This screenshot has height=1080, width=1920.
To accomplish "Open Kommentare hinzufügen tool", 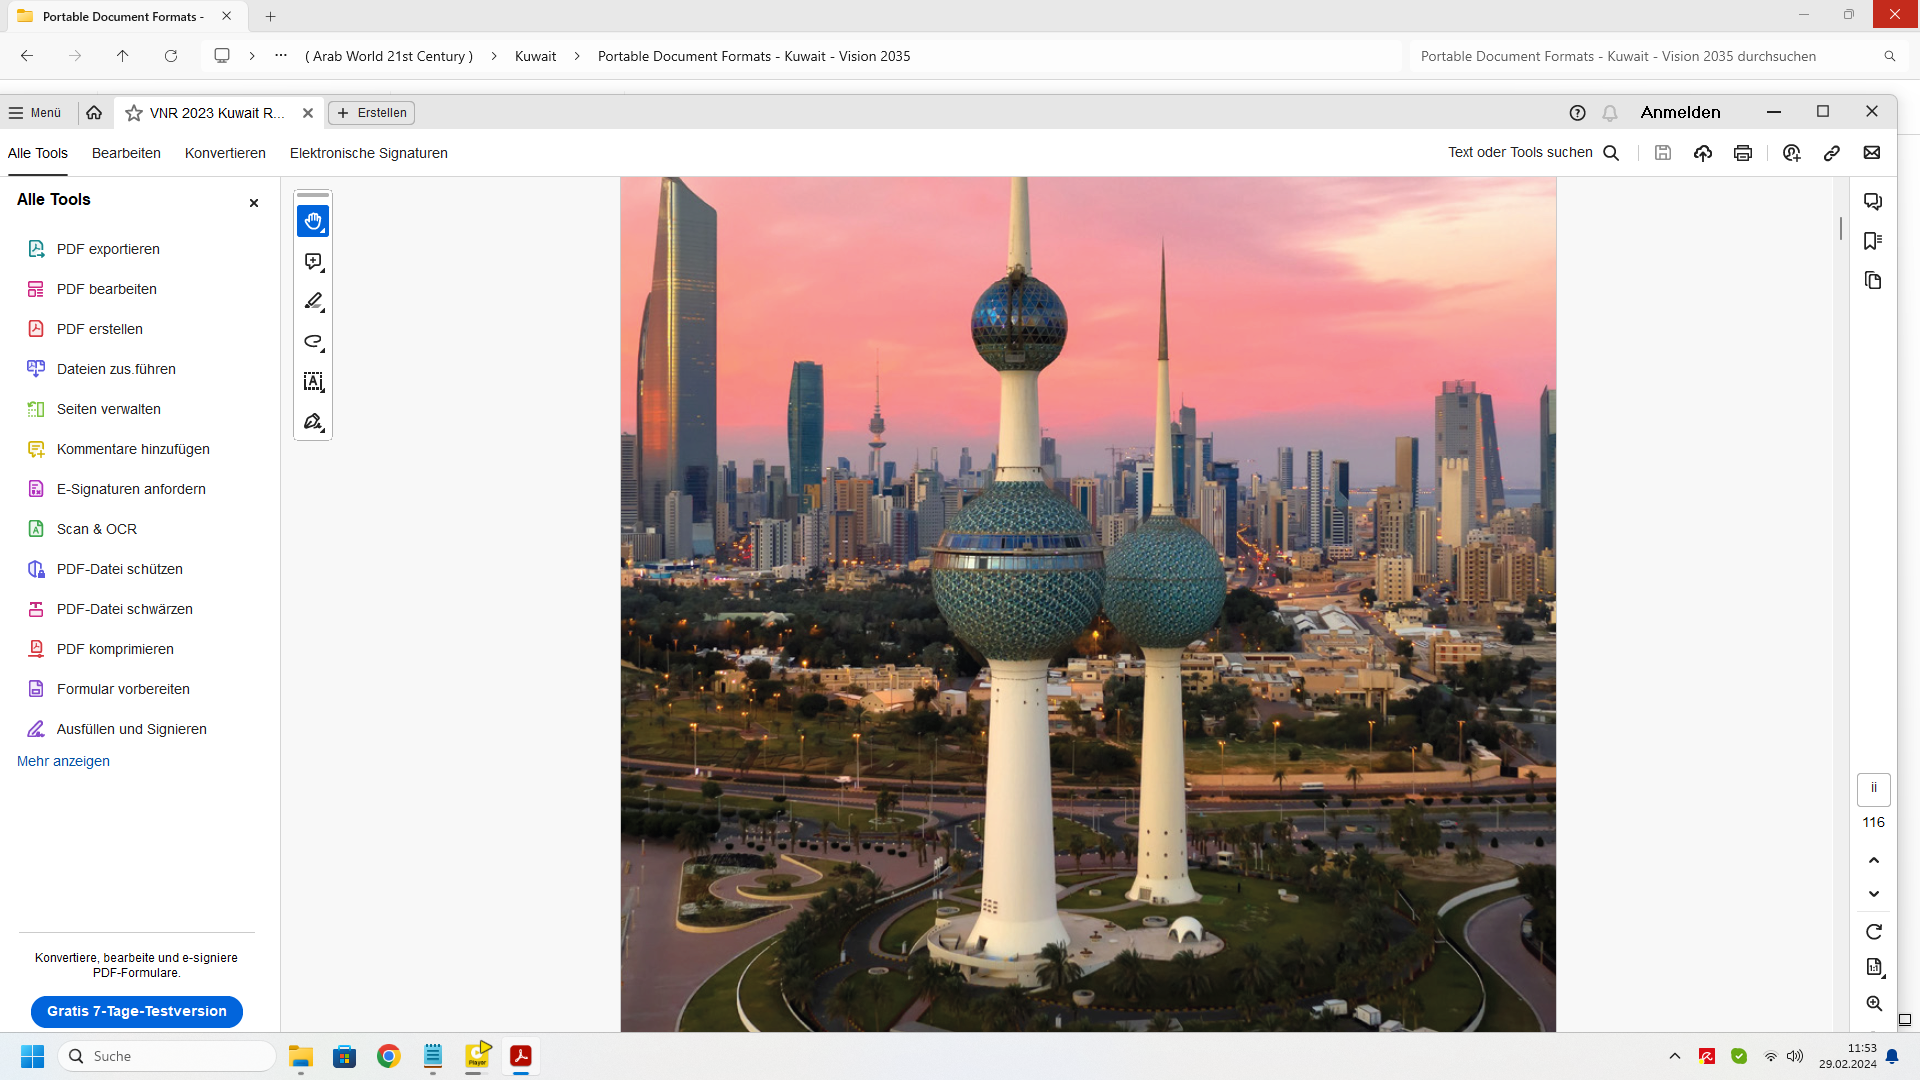I will point(133,449).
